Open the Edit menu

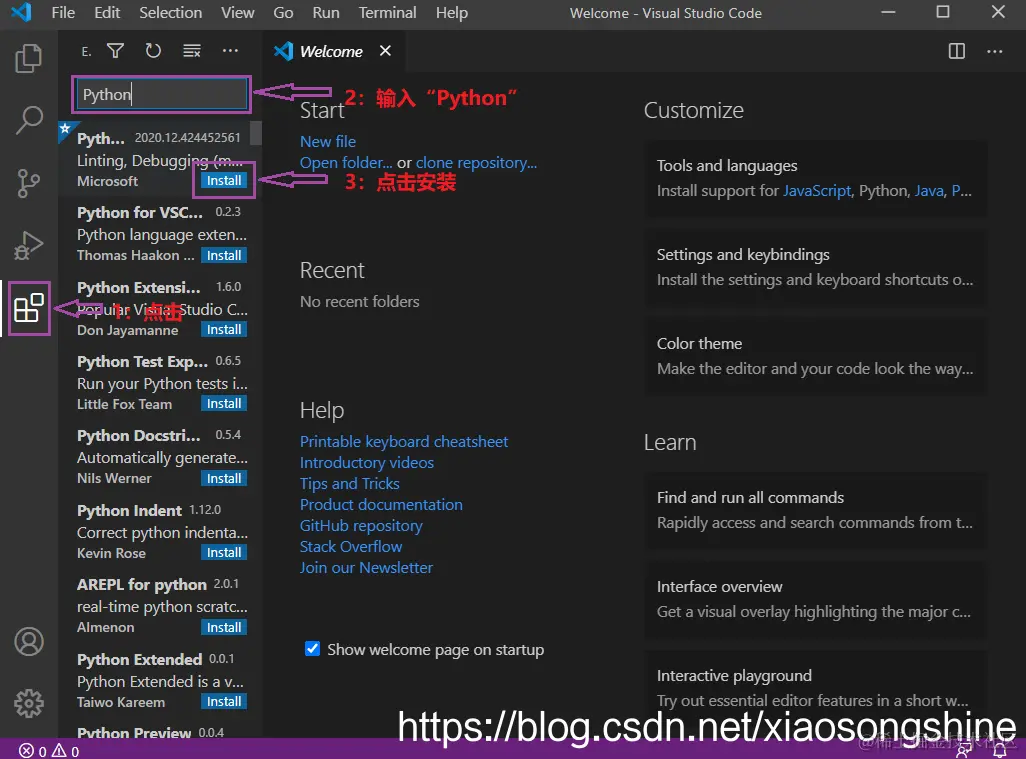(107, 12)
